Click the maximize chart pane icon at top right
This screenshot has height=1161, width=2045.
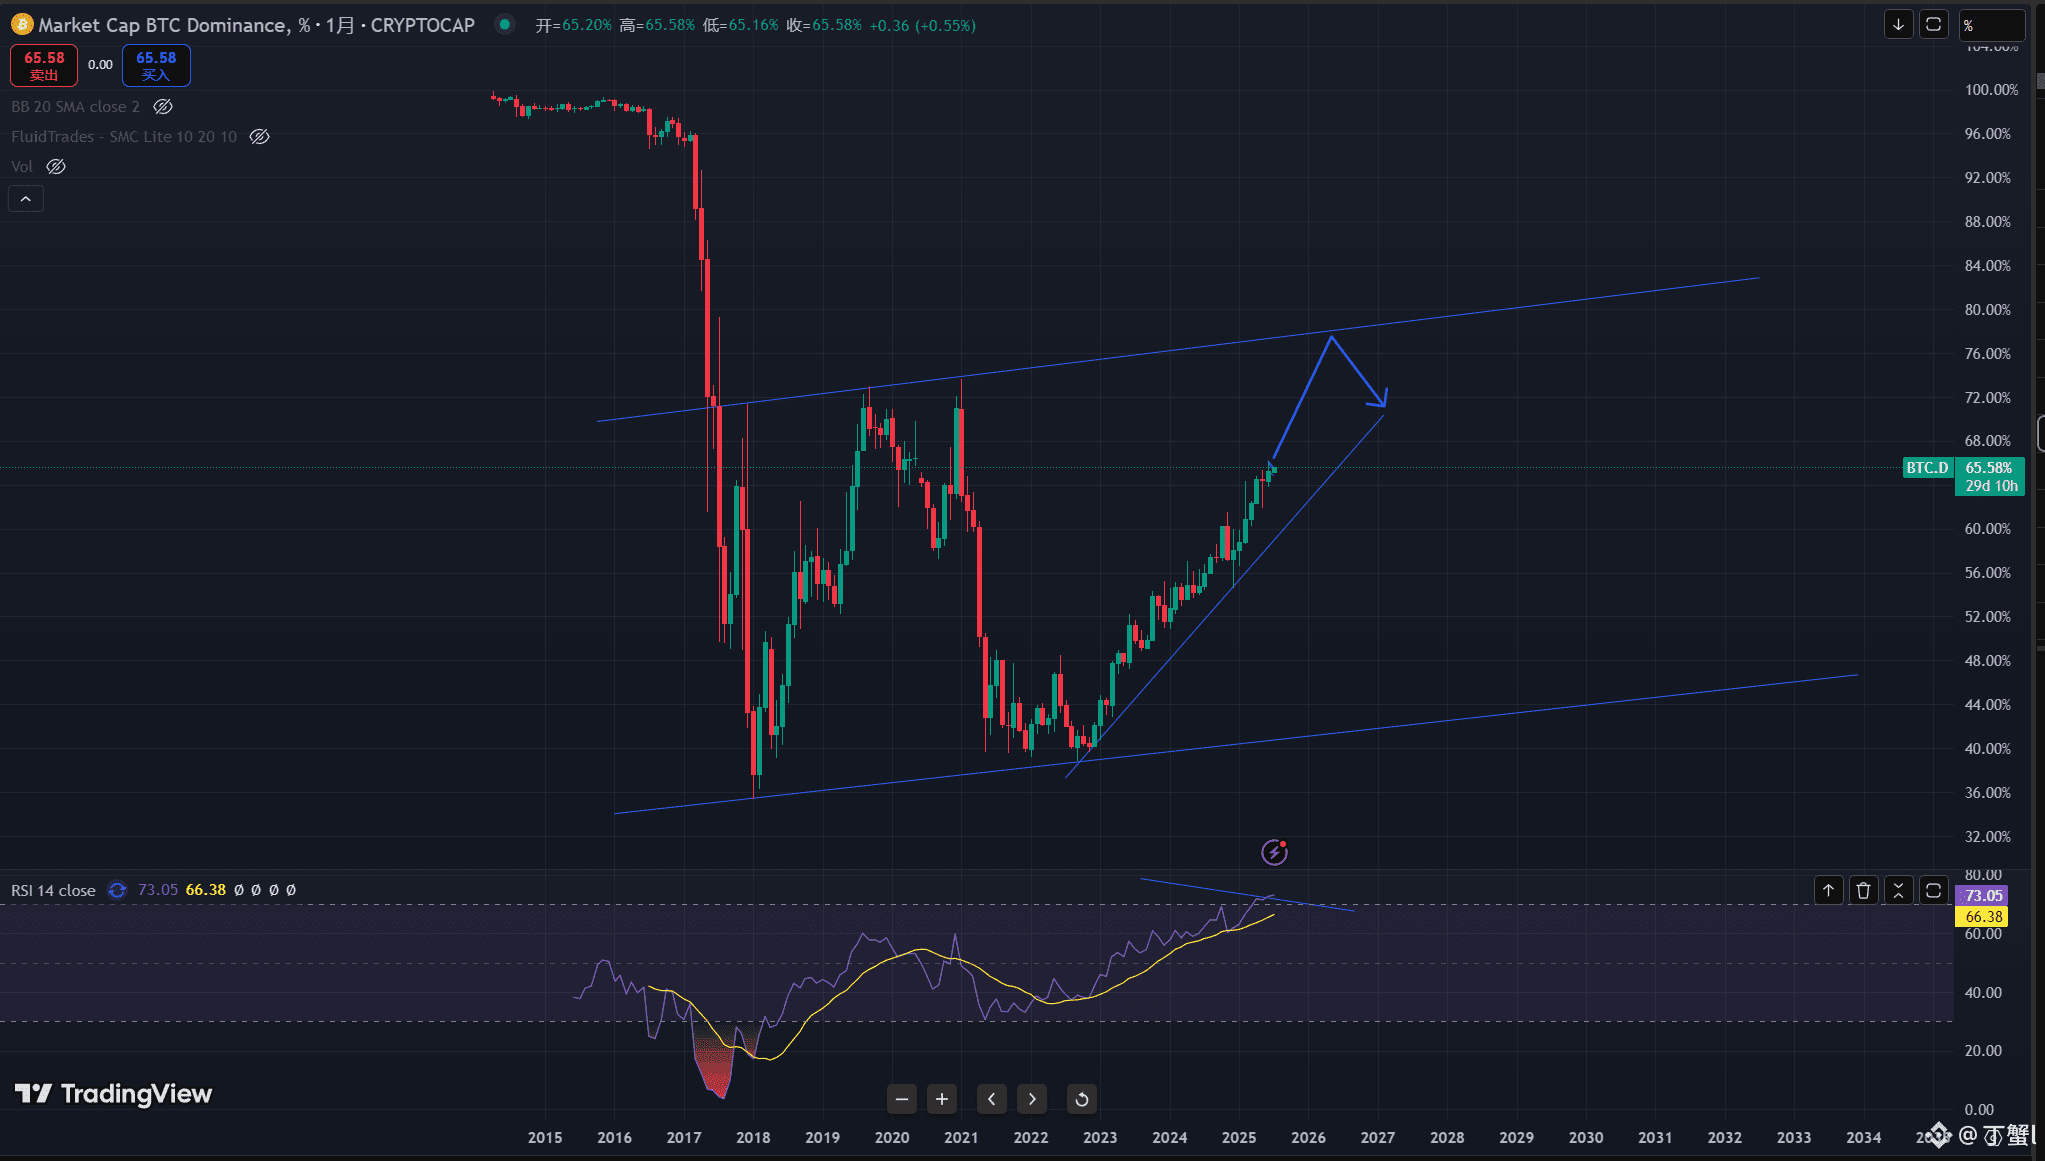(x=1933, y=25)
